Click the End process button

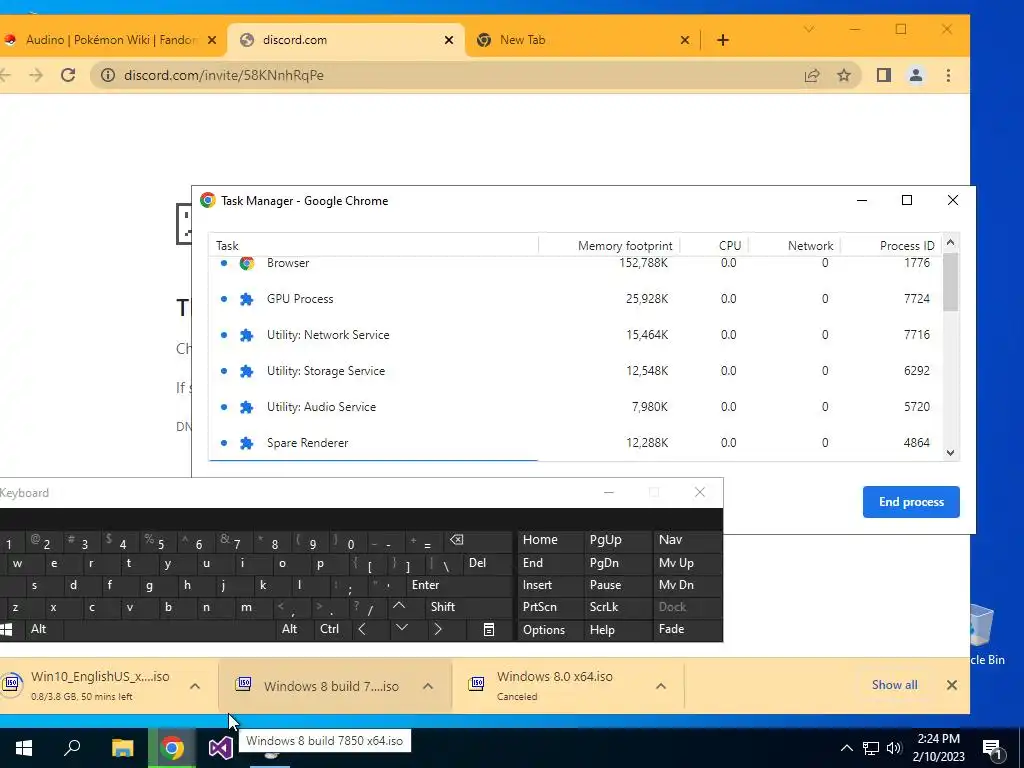pos(911,502)
